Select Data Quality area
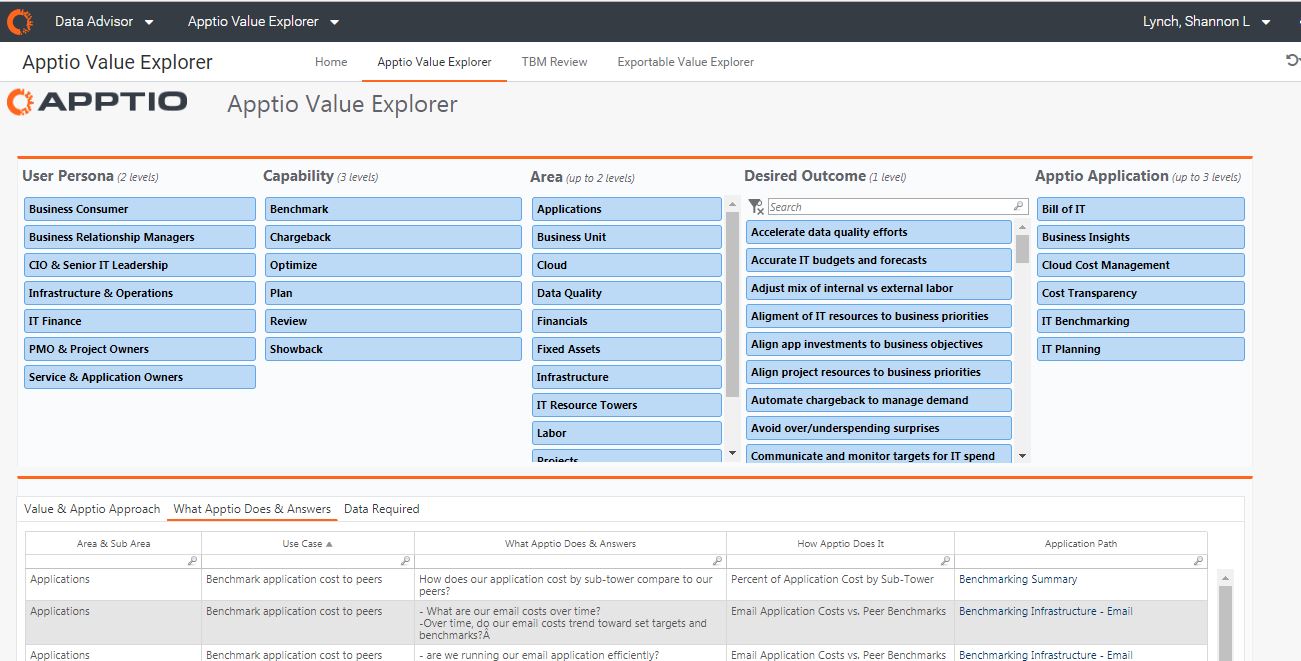The image size is (1301, 661). coord(627,293)
